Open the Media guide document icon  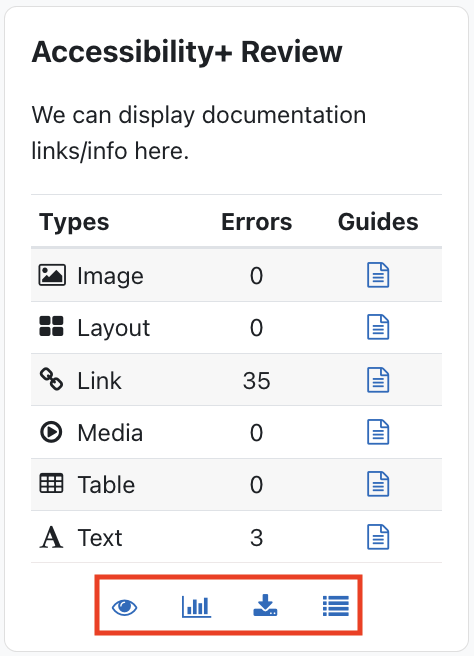point(378,432)
